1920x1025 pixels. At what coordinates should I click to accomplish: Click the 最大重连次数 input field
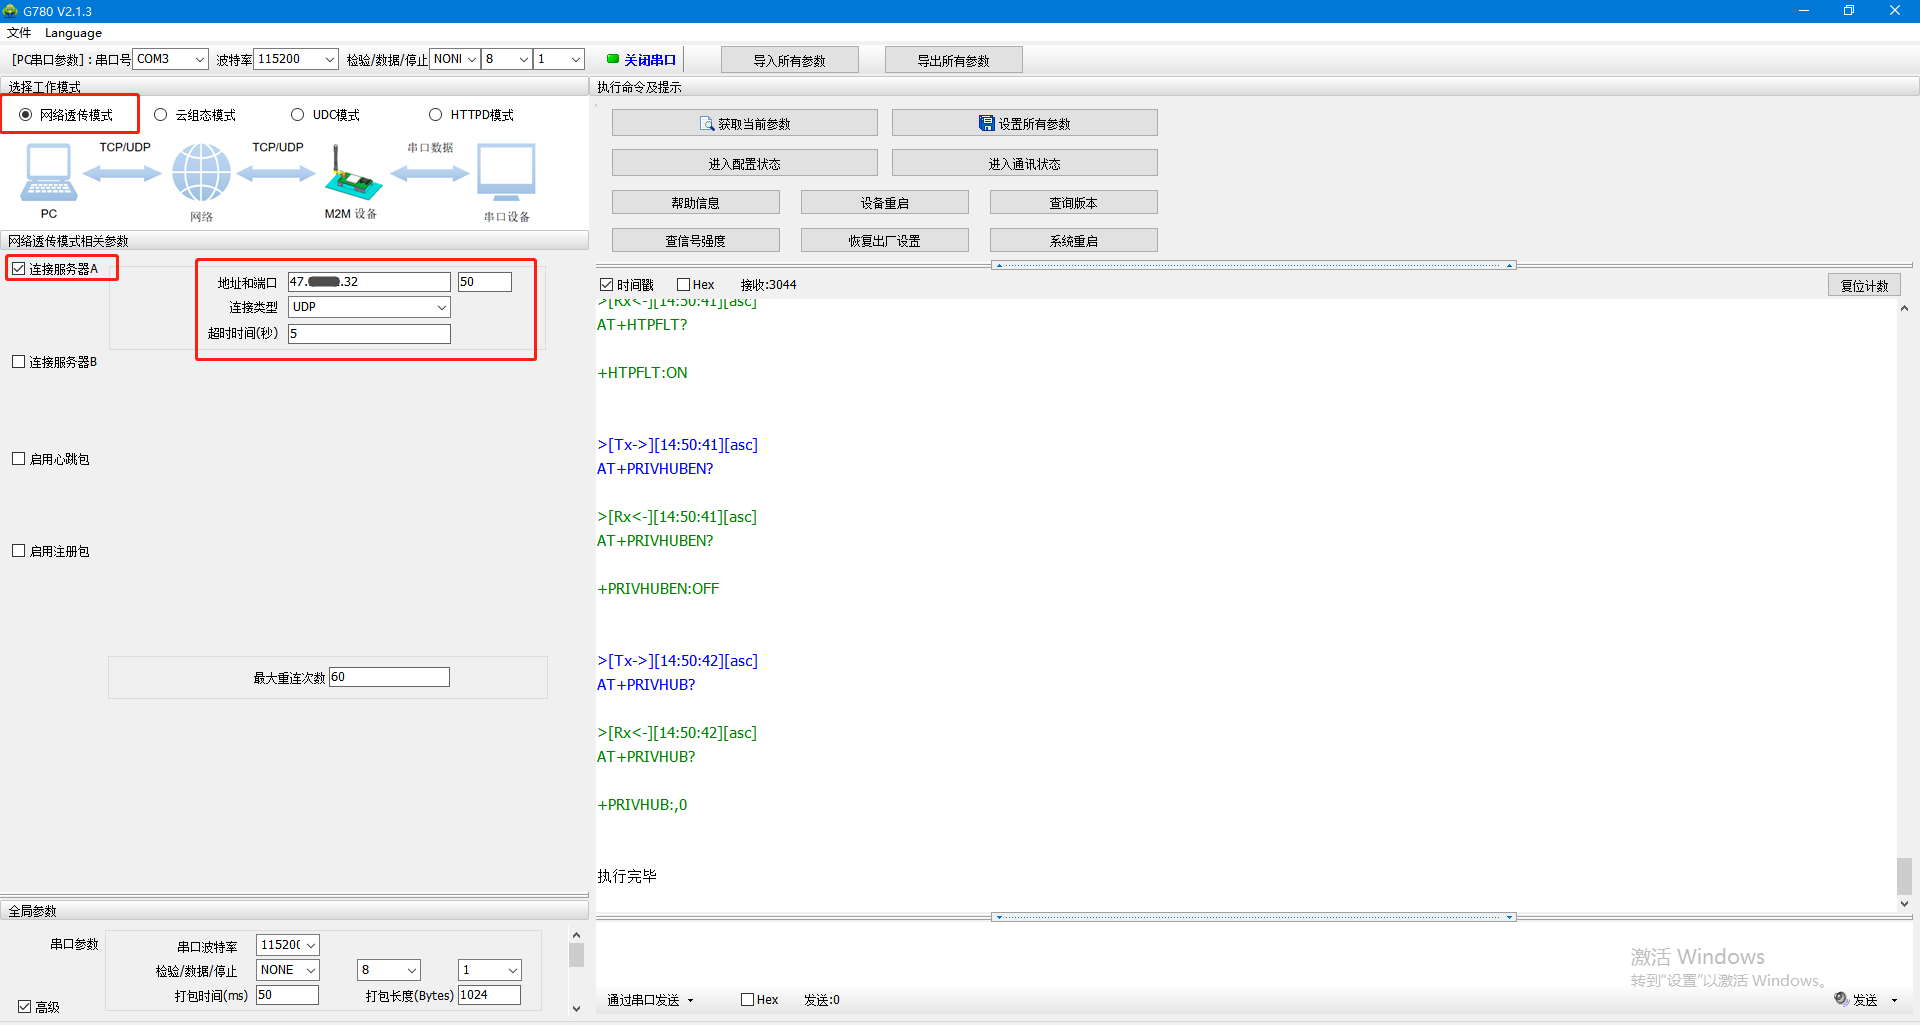[x=389, y=678]
